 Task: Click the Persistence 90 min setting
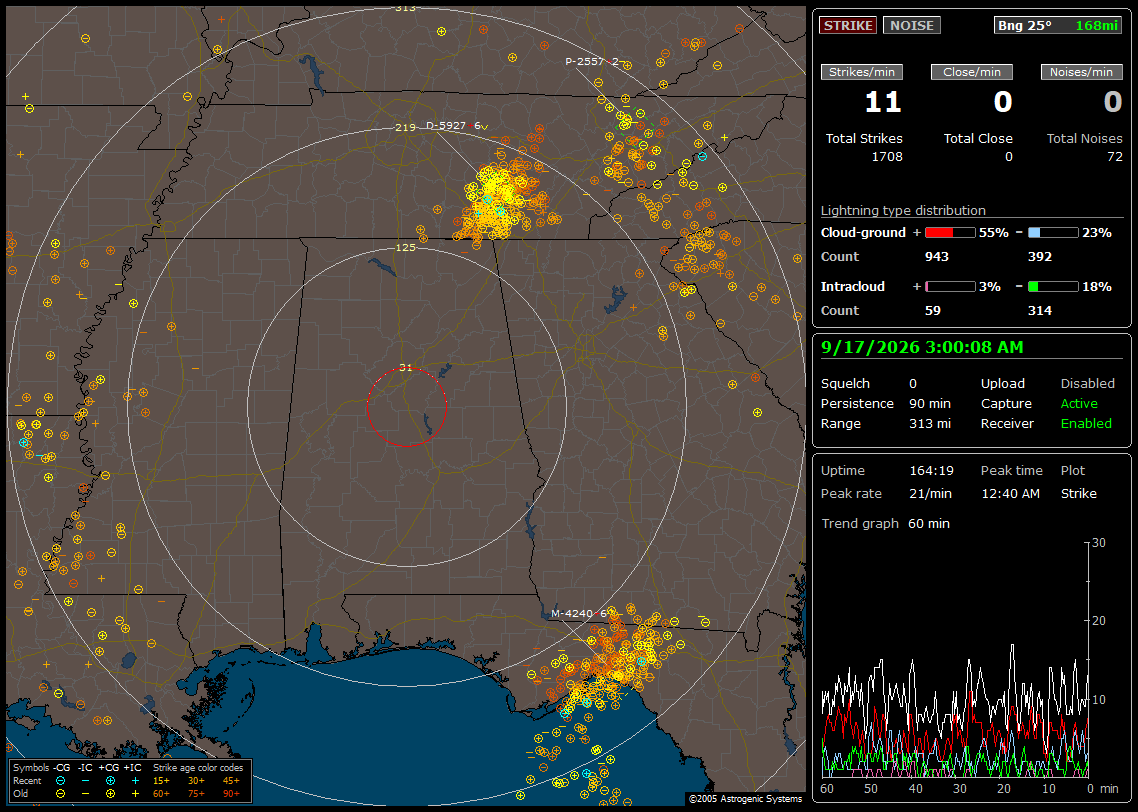click(885, 403)
